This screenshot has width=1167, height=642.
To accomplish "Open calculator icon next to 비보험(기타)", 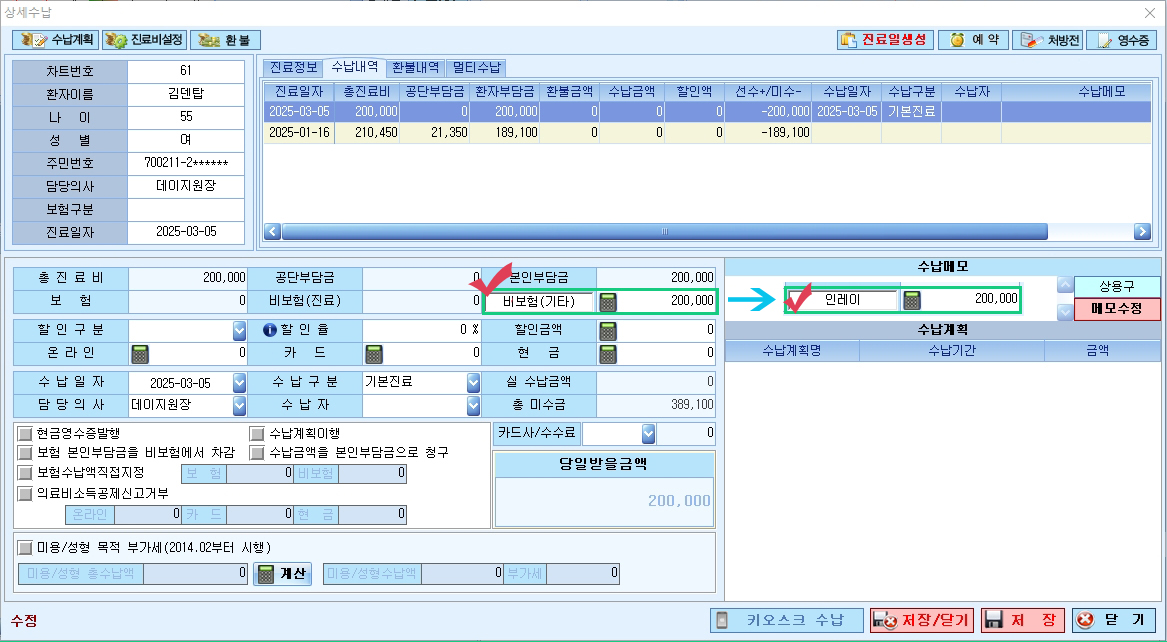I will (x=608, y=301).
